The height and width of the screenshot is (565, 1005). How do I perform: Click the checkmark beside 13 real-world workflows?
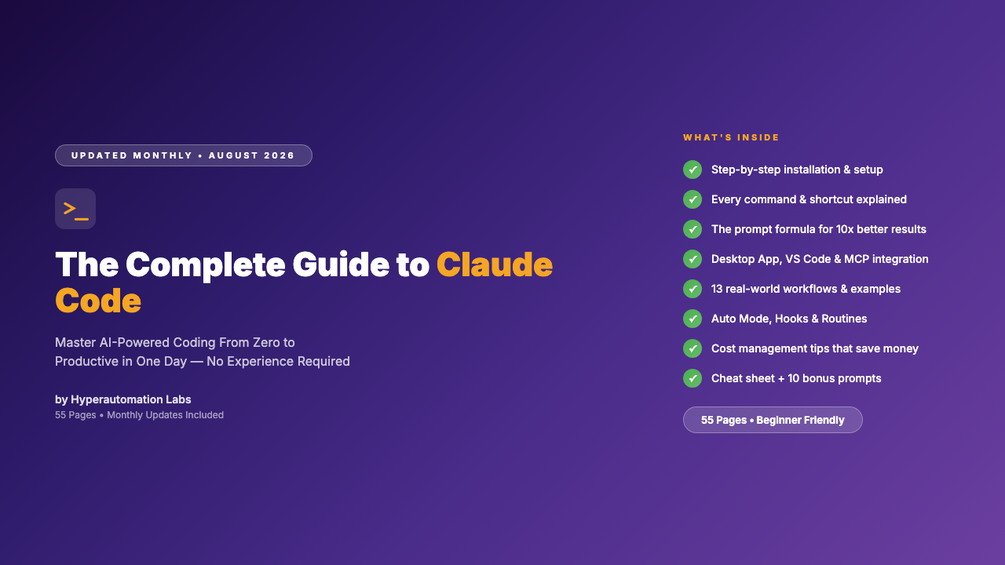692,289
